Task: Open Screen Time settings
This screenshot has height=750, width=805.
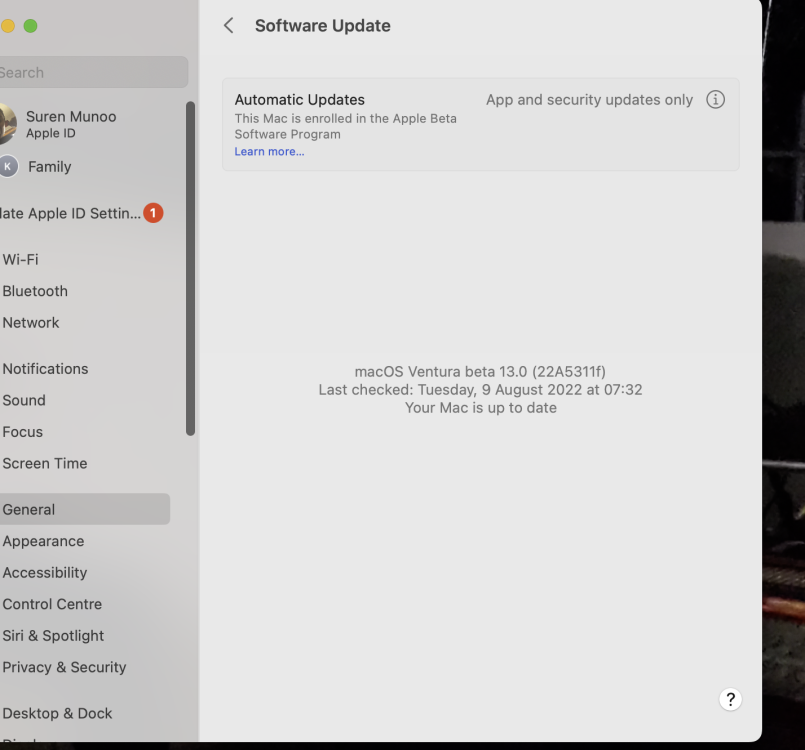Action: [x=85, y=463]
